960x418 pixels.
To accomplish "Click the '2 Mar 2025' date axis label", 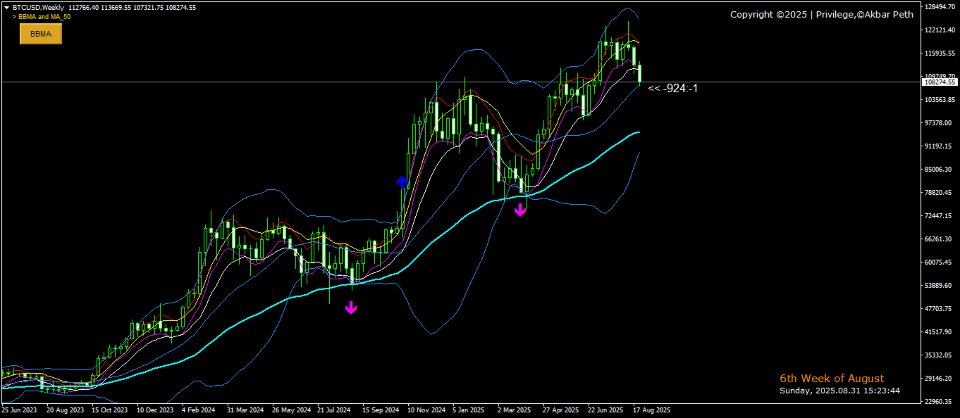I will (514, 409).
